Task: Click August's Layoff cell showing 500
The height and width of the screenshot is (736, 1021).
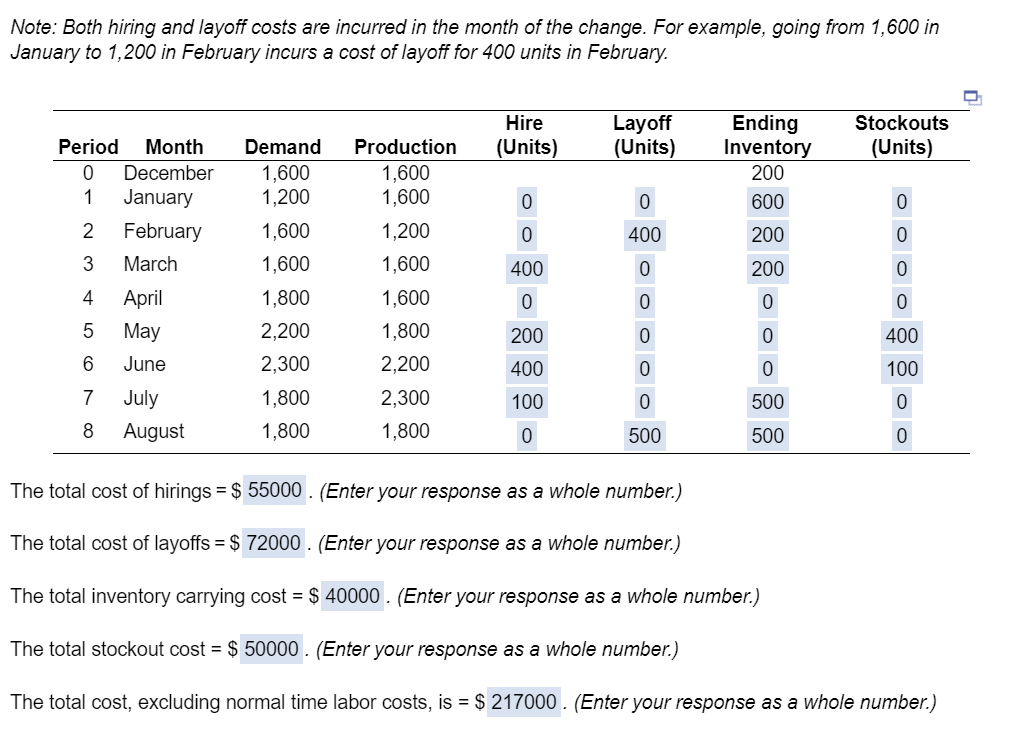Action: tap(643, 435)
